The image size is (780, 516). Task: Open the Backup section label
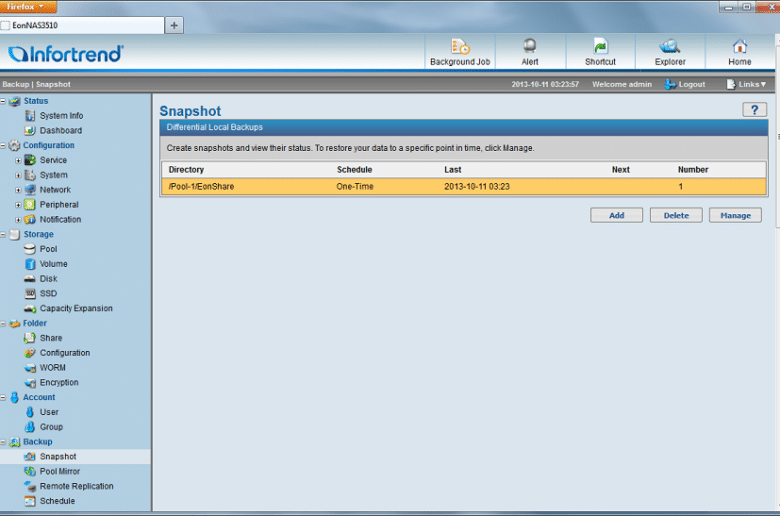coord(38,442)
